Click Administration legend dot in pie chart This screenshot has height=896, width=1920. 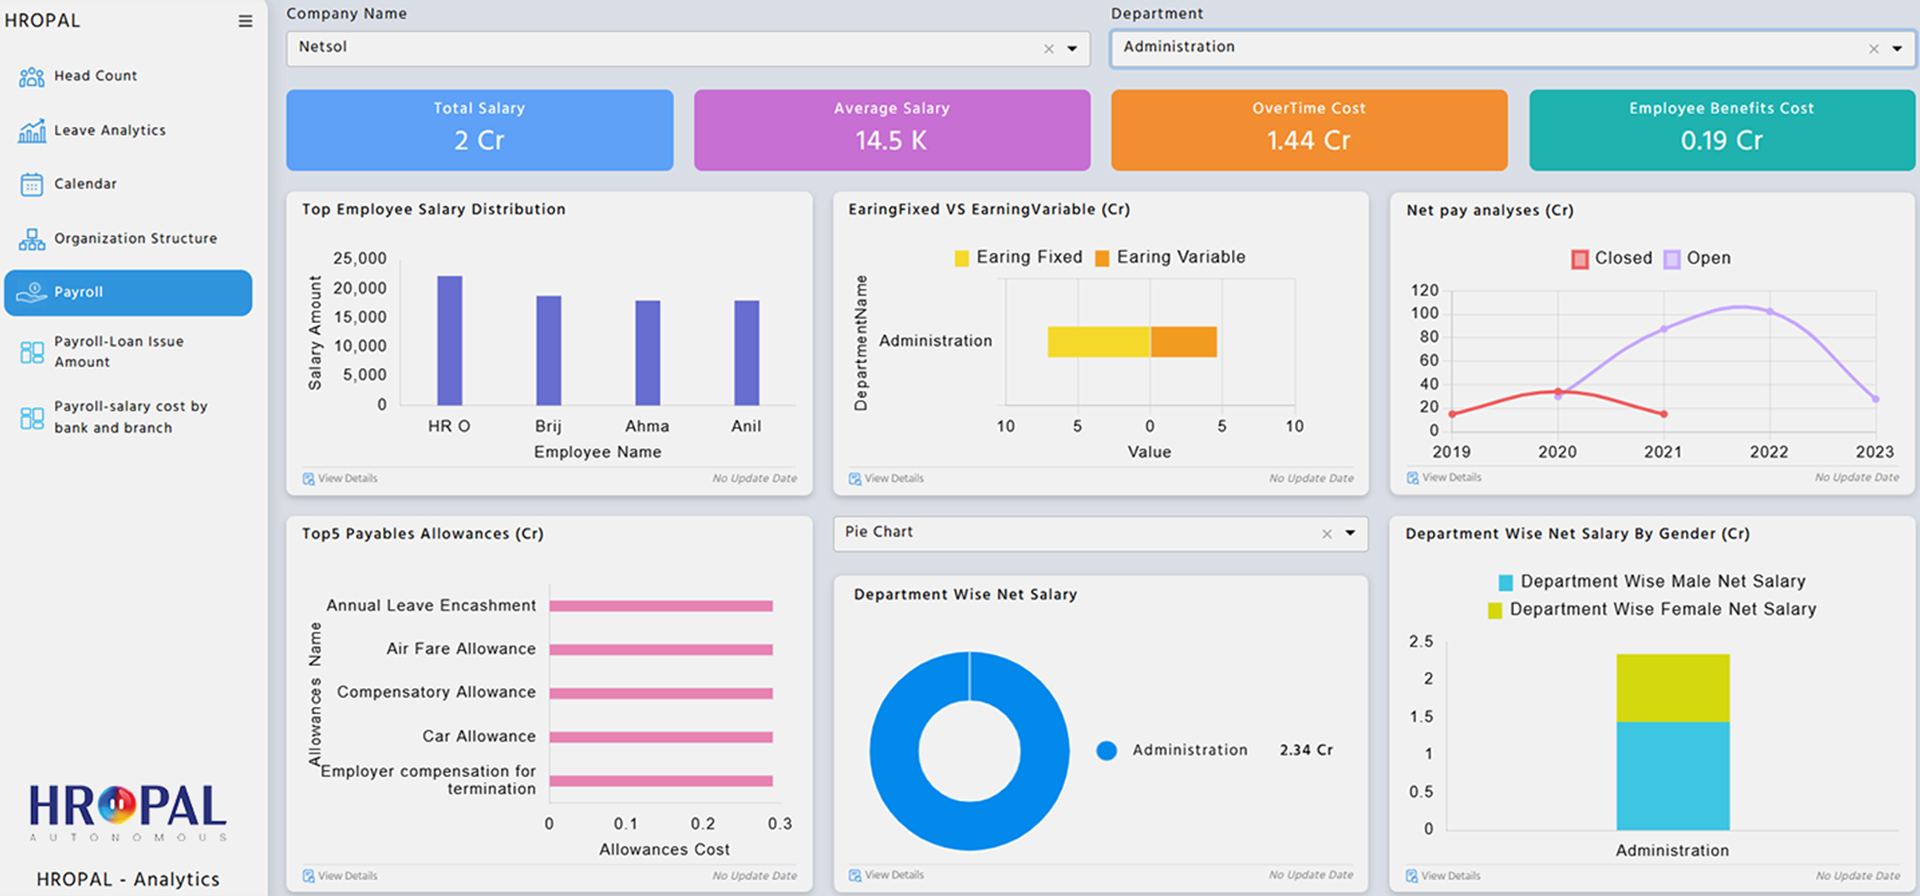pos(1106,751)
